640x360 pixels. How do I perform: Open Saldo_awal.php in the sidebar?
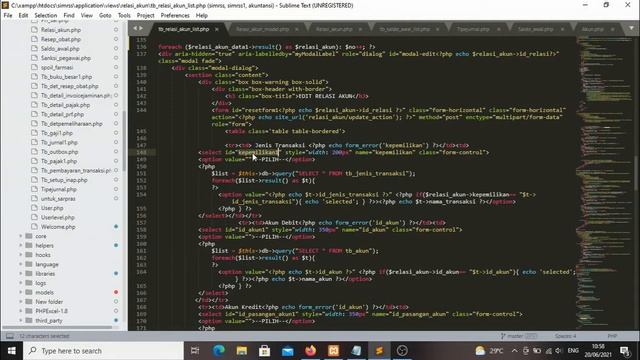[x=60, y=49]
